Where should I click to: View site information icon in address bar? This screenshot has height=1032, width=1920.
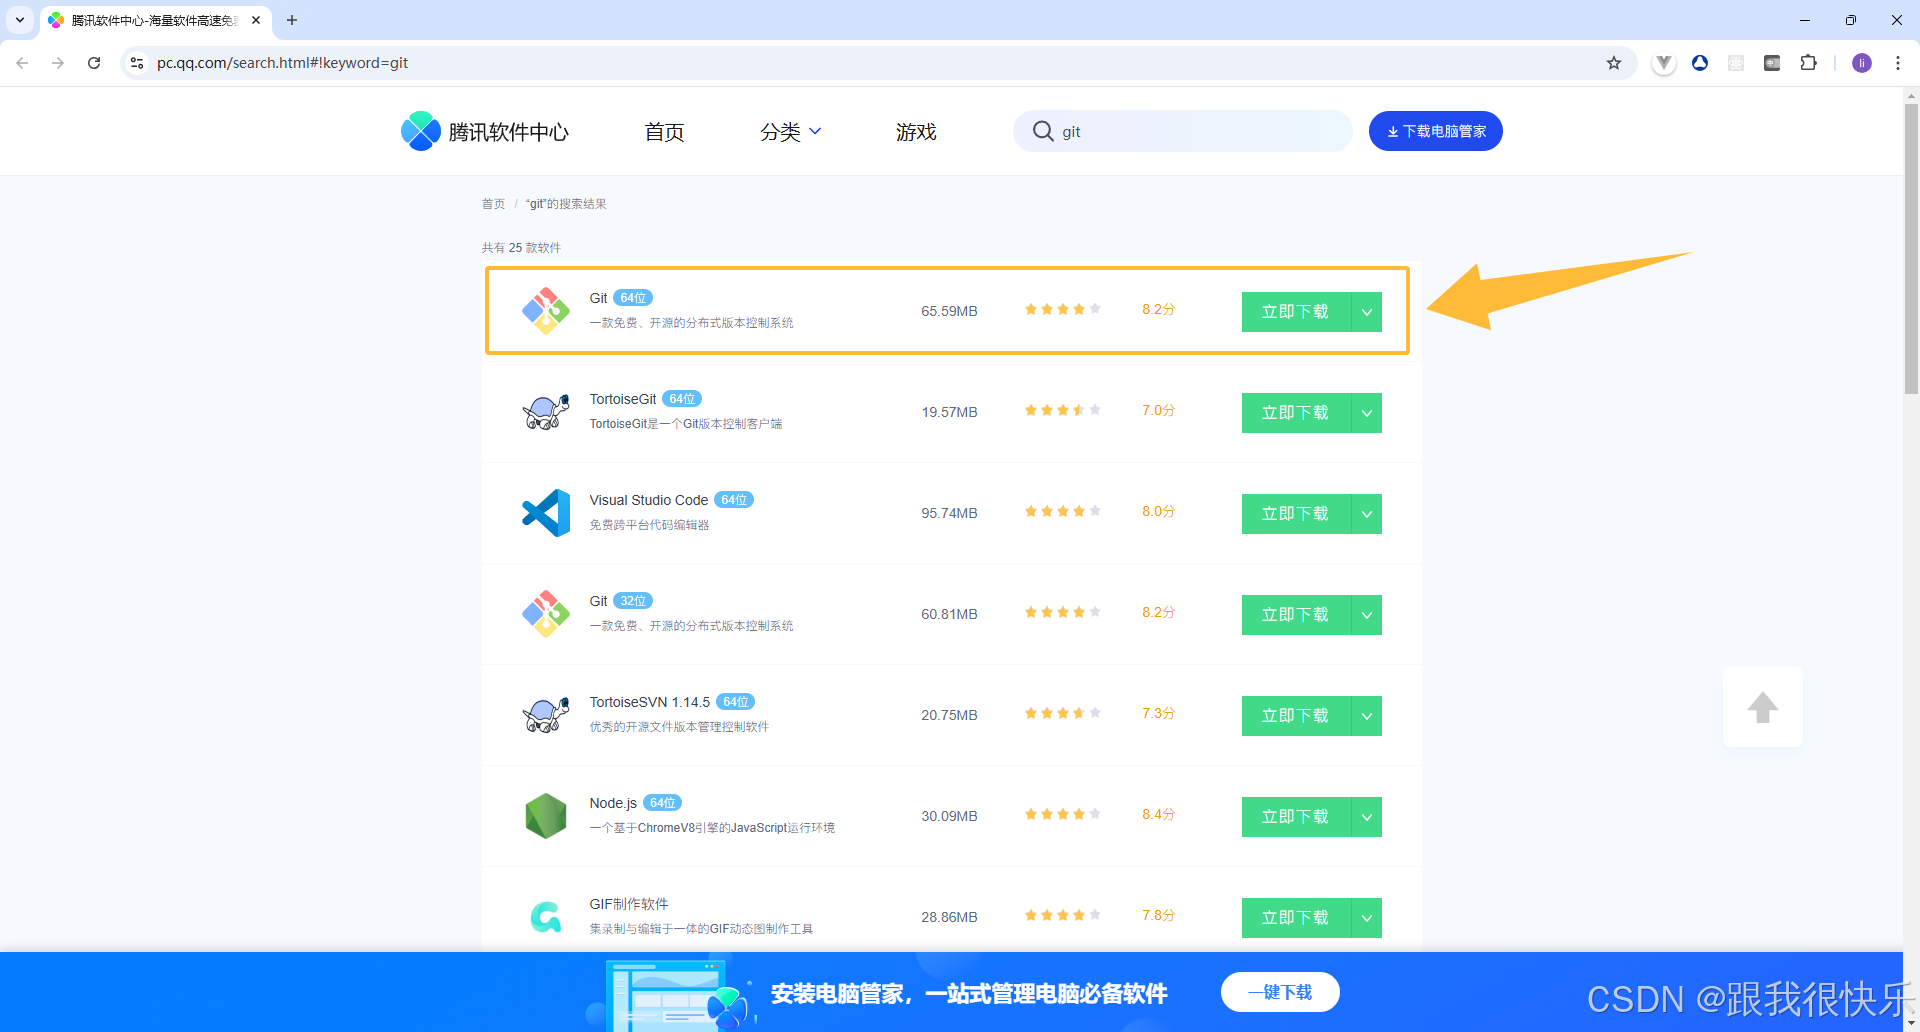click(x=137, y=63)
